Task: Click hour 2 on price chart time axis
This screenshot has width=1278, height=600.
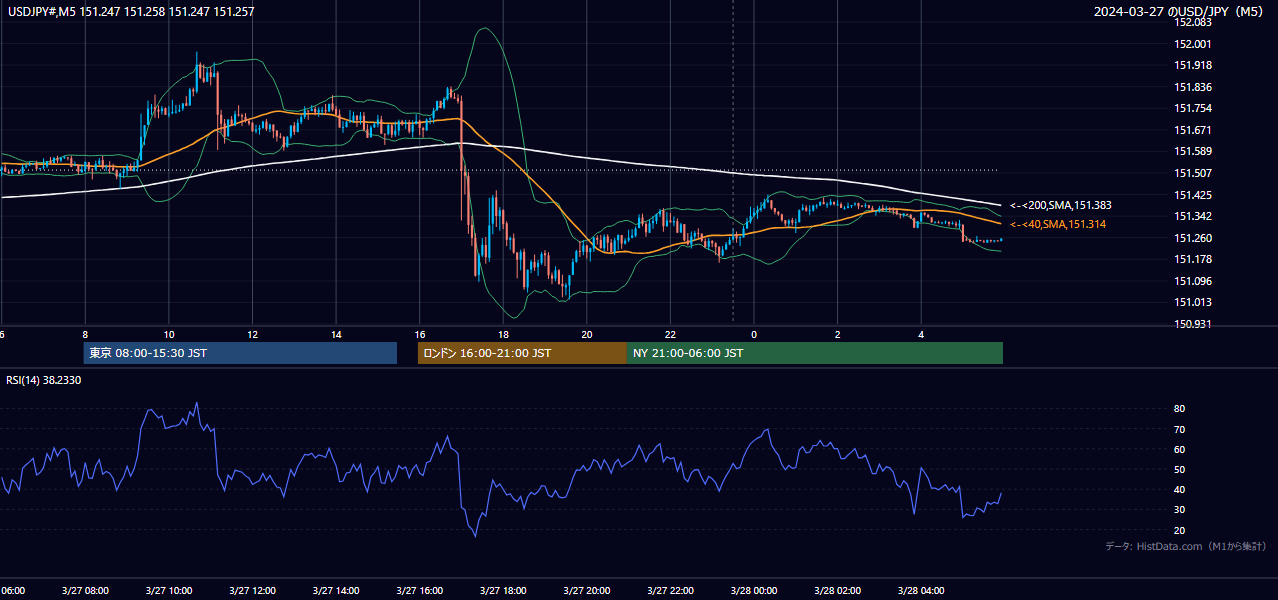Action: click(838, 334)
